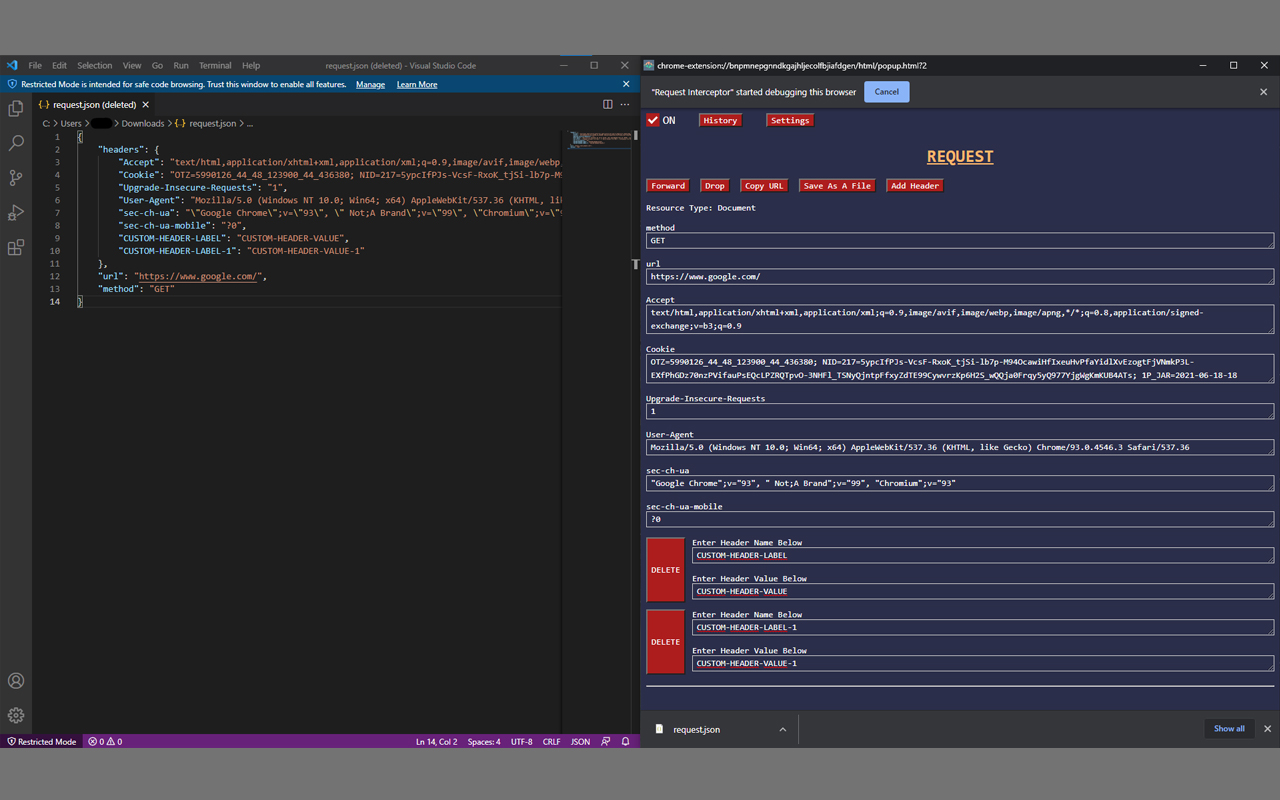The height and width of the screenshot is (800, 1280).
Task: Select the JSON language mode in status bar
Action: [x=580, y=742]
